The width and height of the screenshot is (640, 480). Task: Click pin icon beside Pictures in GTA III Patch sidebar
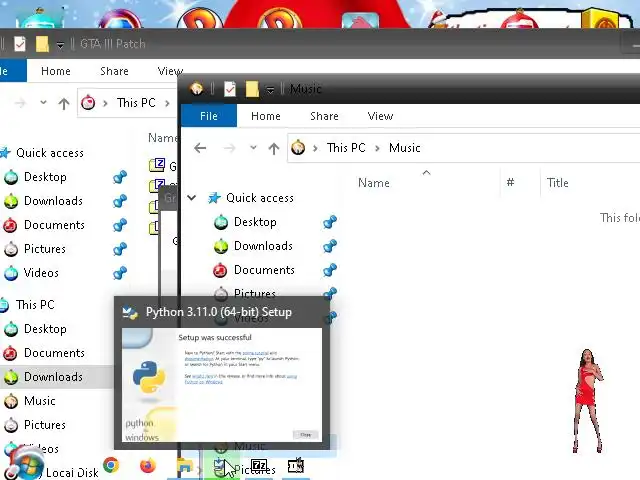point(120,249)
